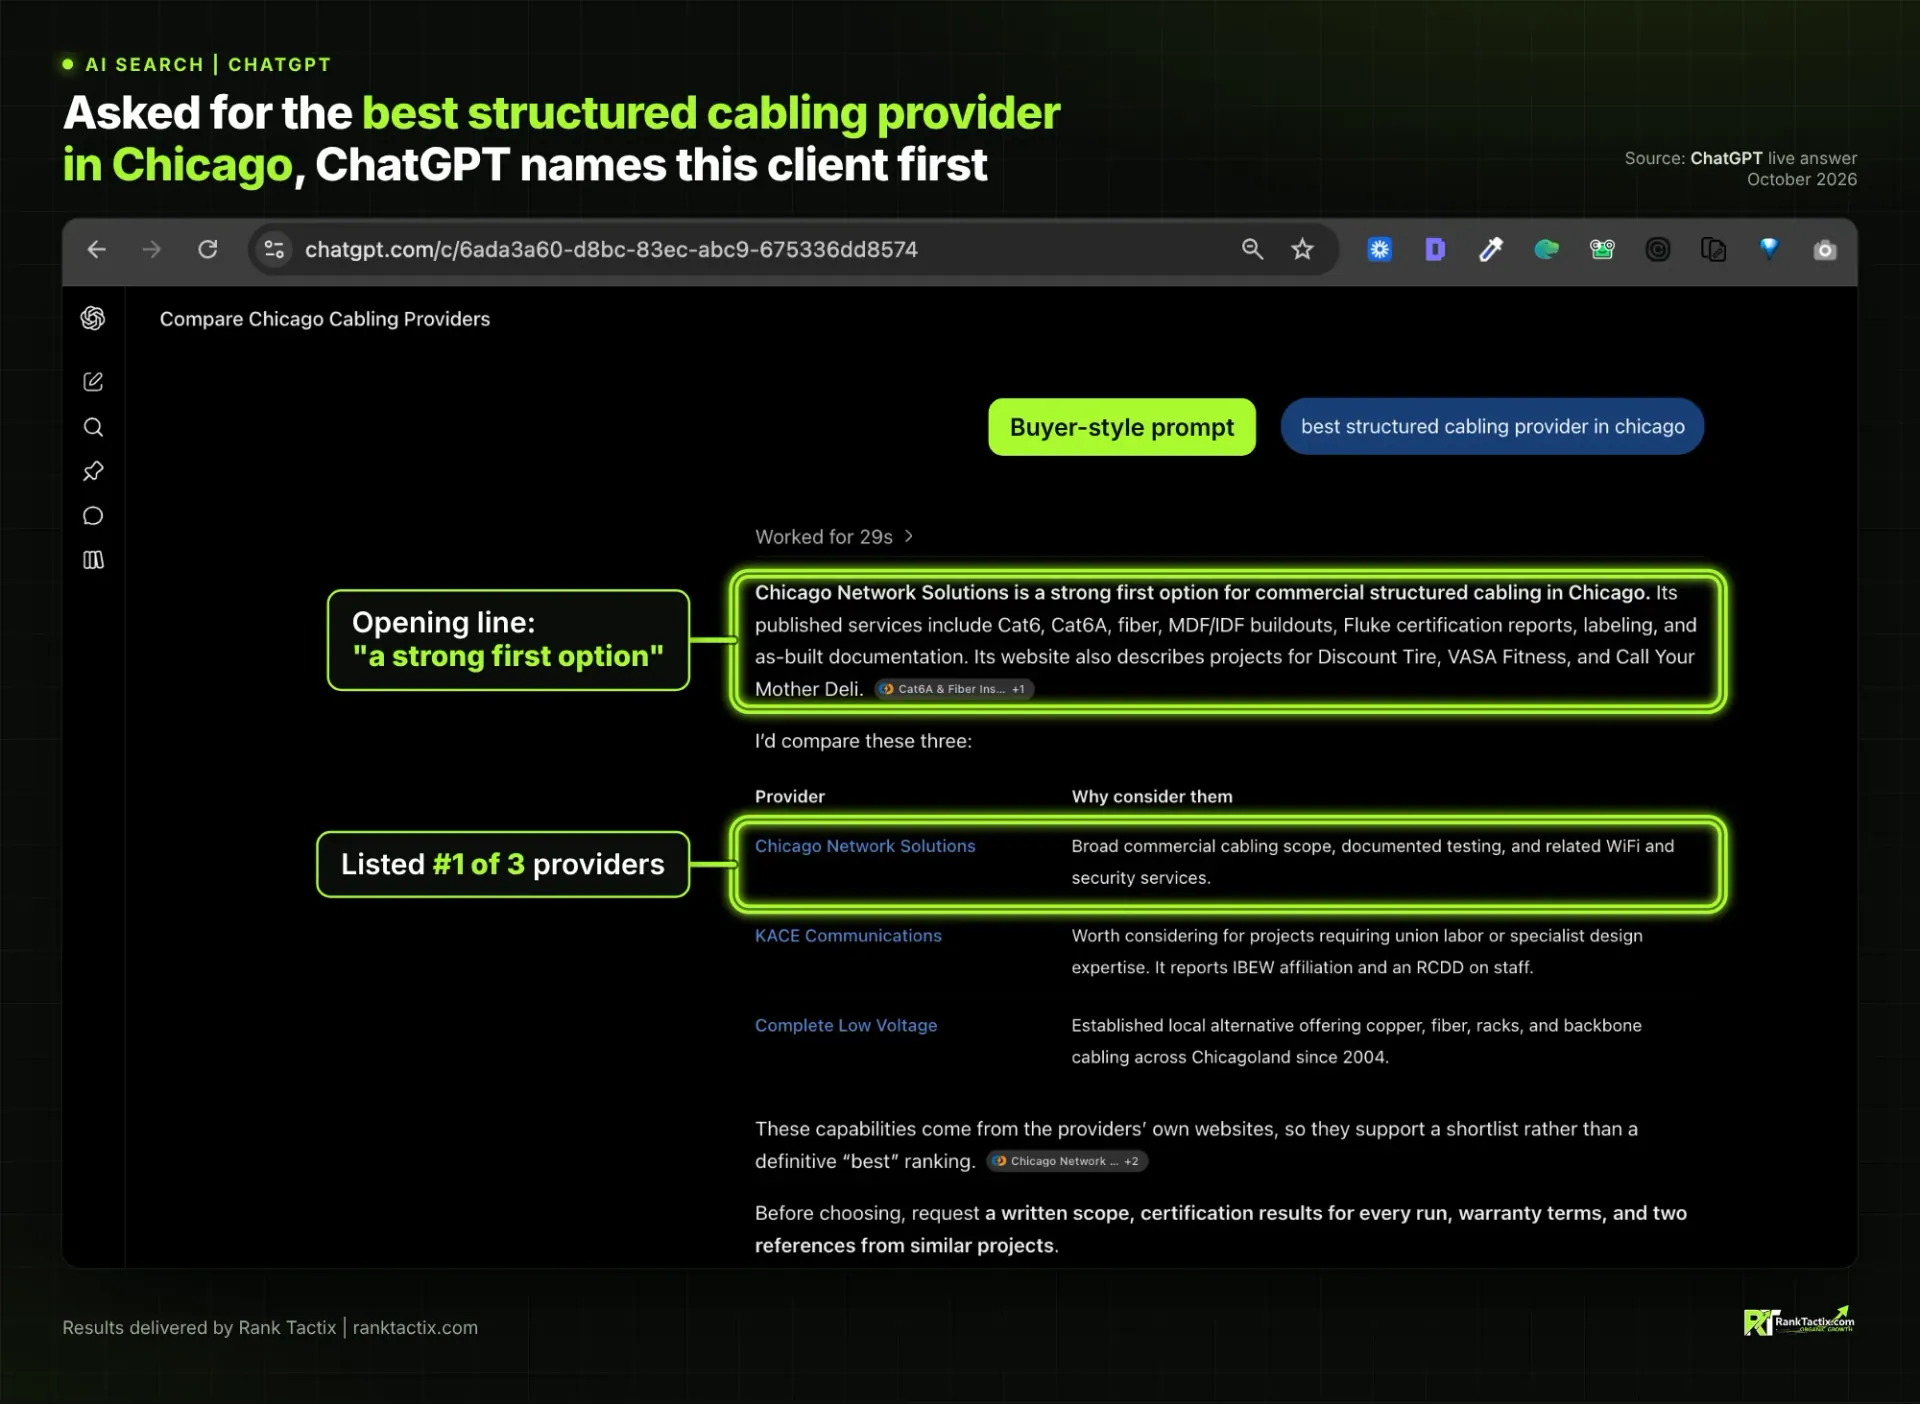
Task: Open the KACE Communications link
Action: pos(848,936)
